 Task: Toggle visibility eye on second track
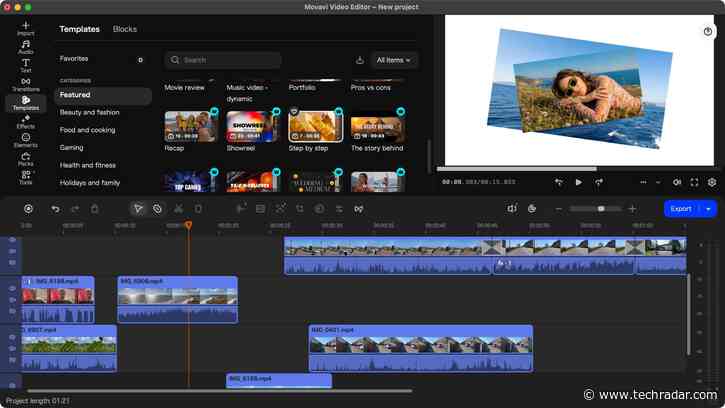(x=12, y=289)
